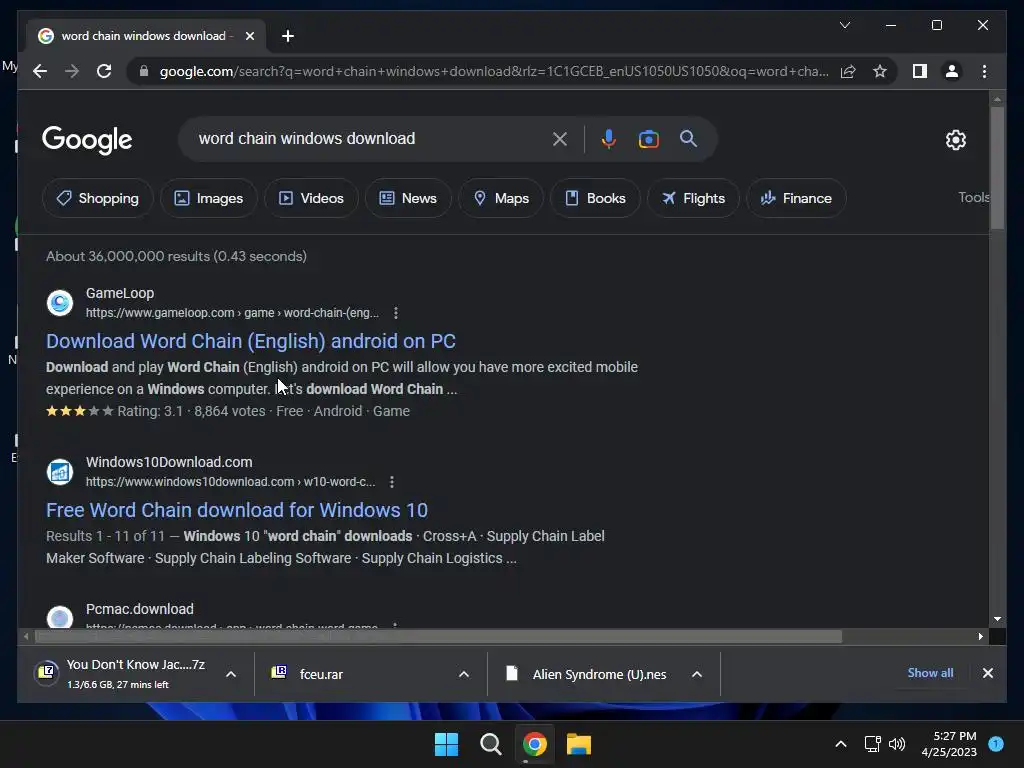The image size is (1024, 768).
Task: Open more options for Windows10Download result
Action: [392, 482]
